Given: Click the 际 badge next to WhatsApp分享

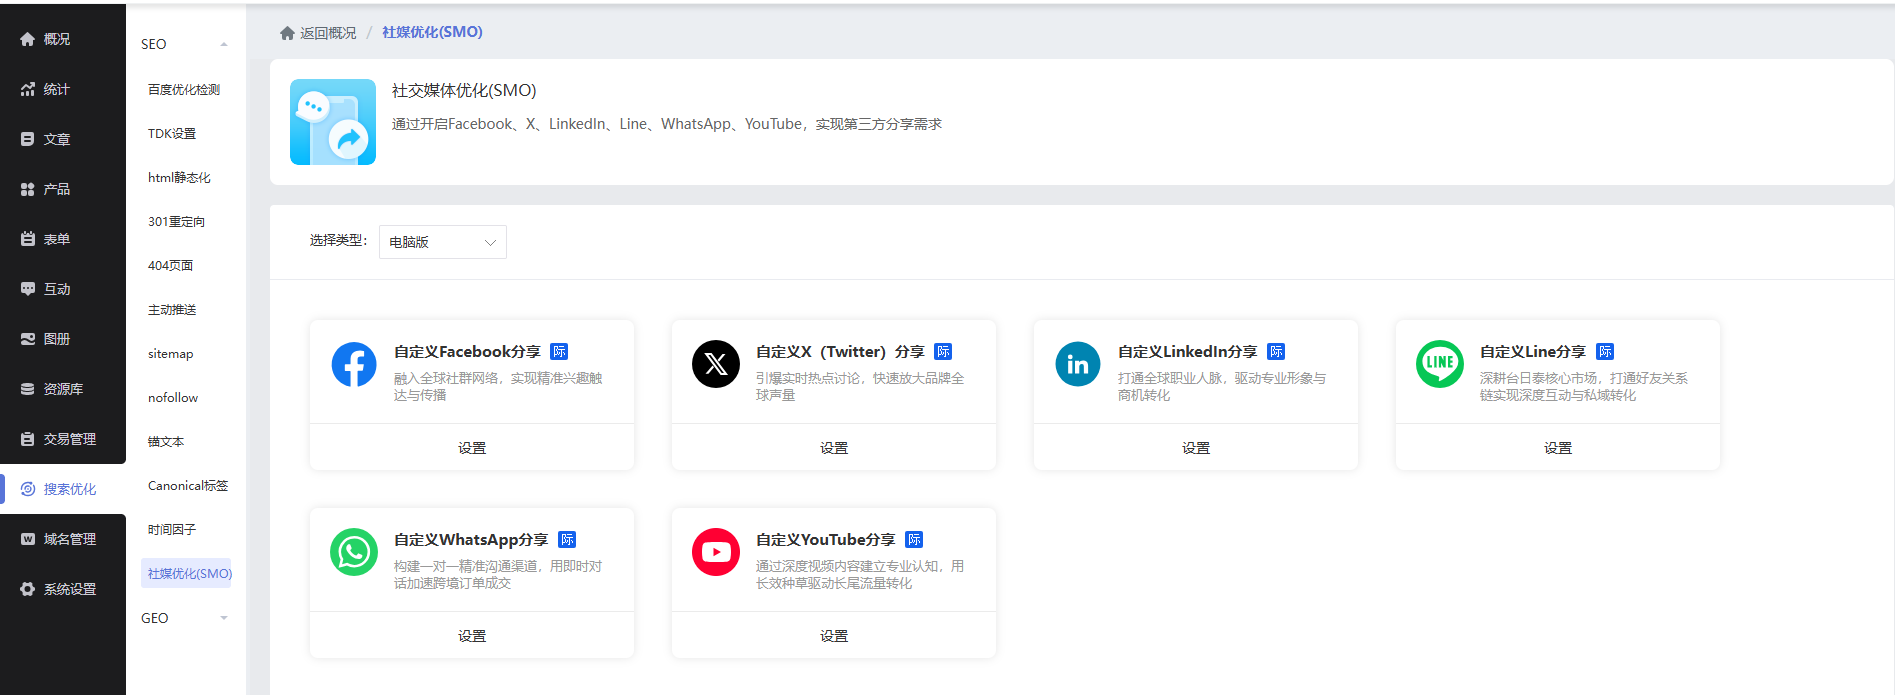Looking at the screenshot, I should click(x=567, y=540).
